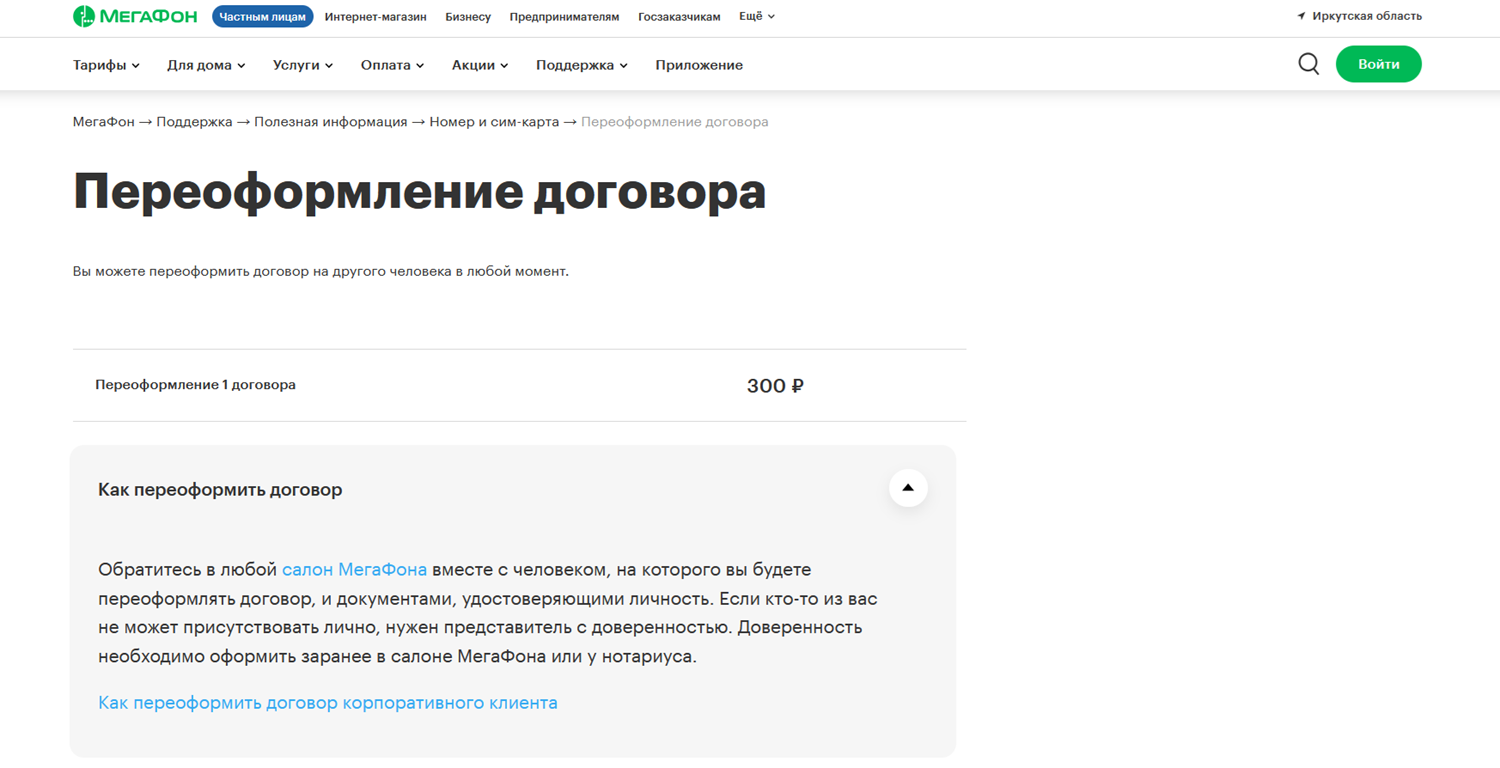Change region Иркутская область
The height and width of the screenshot is (768, 1500).
(1367, 16)
